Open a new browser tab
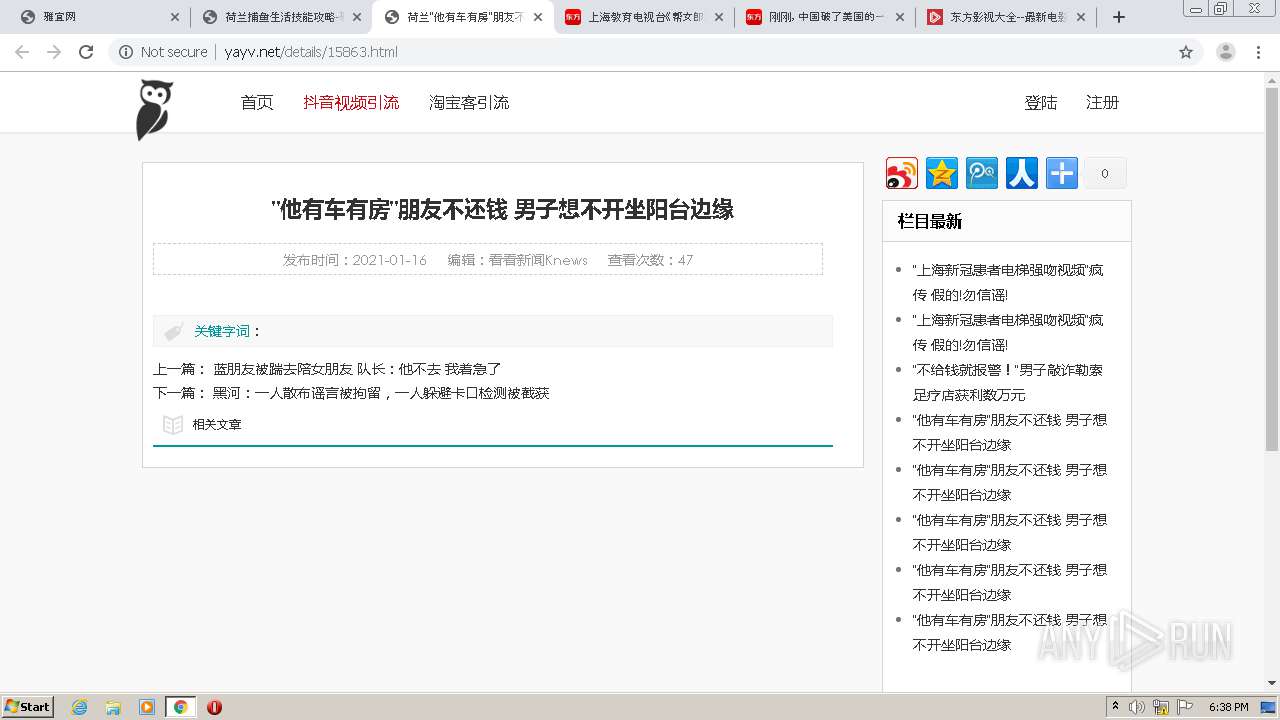 point(1119,17)
